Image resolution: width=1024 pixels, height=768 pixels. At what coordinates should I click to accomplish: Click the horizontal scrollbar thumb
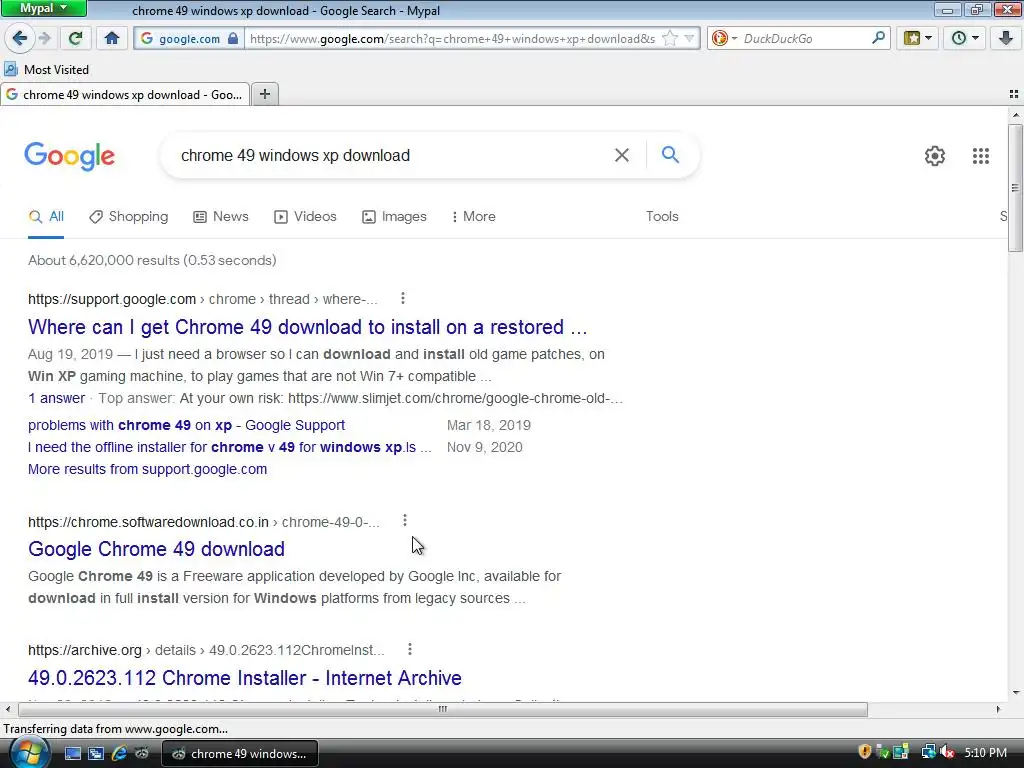[x=443, y=709]
